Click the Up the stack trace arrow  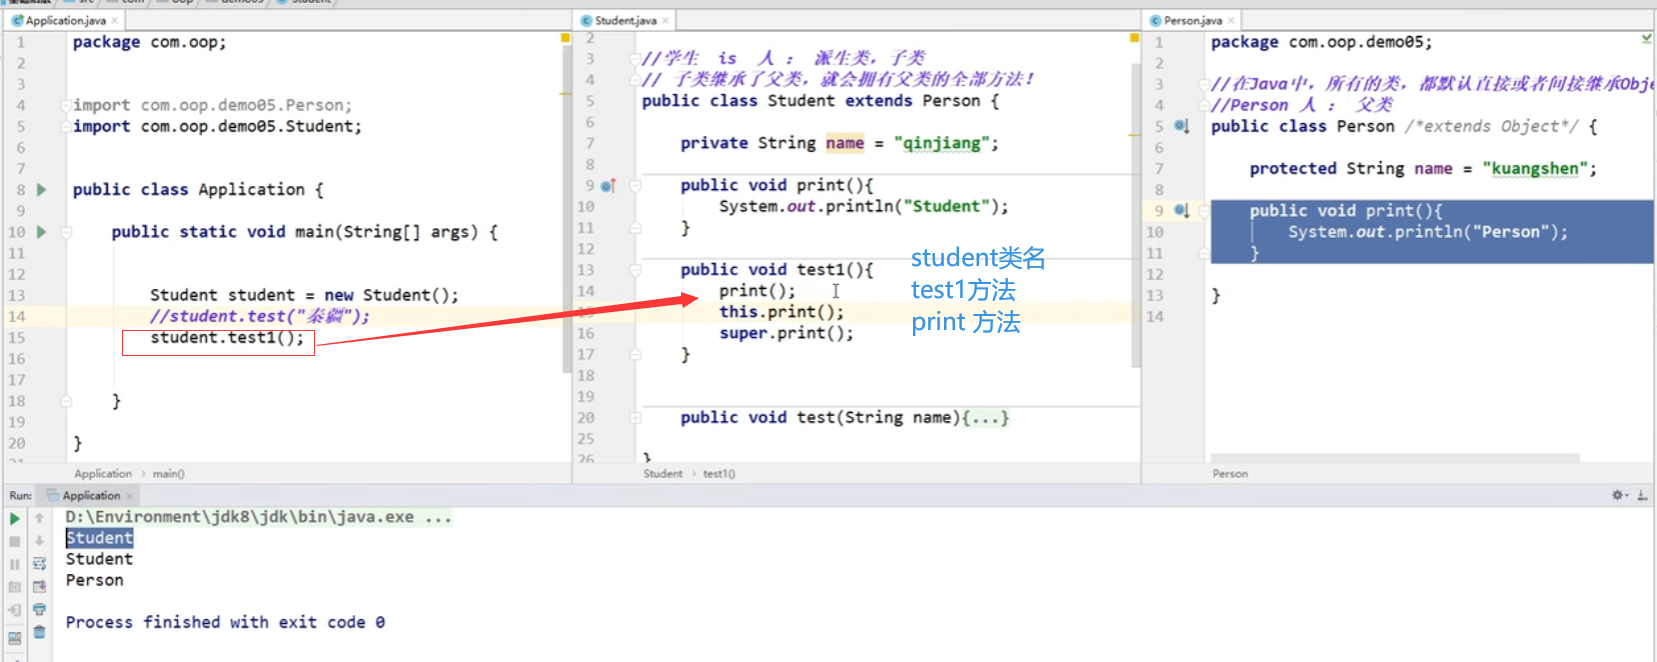click(x=39, y=518)
